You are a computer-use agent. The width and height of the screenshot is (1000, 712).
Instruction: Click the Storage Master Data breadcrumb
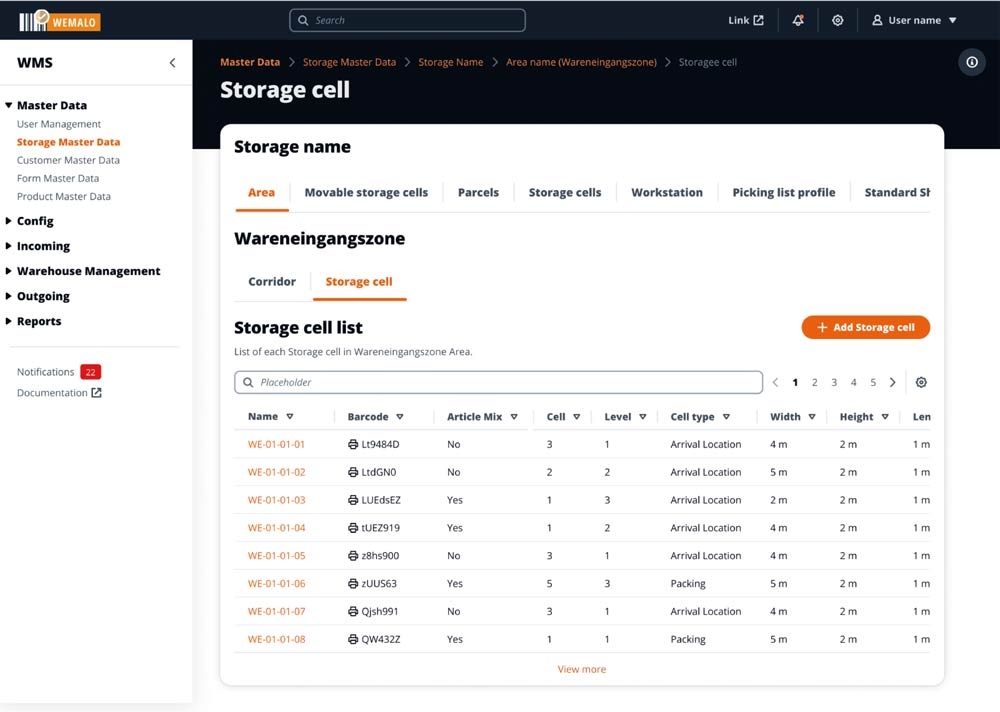pos(349,62)
